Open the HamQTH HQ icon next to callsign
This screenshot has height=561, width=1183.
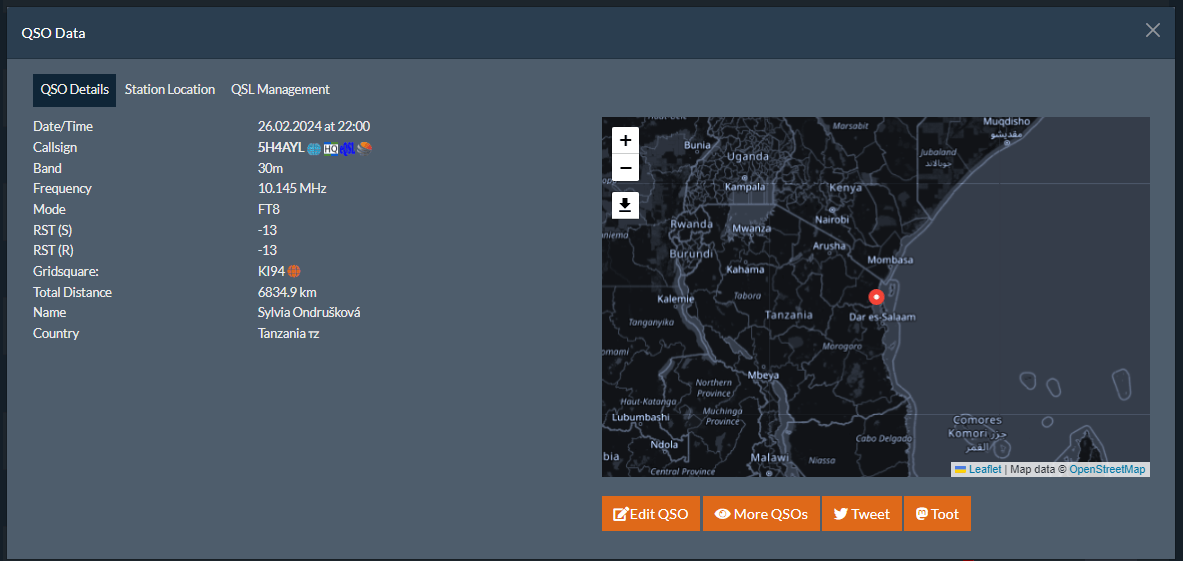330,149
